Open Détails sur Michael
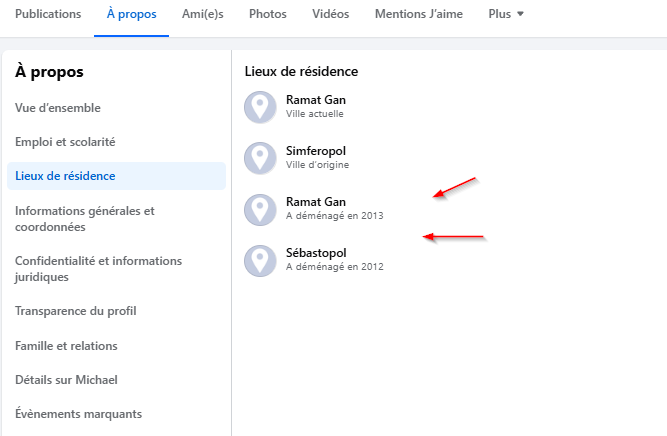667x436 pixels. click(66, 379)
